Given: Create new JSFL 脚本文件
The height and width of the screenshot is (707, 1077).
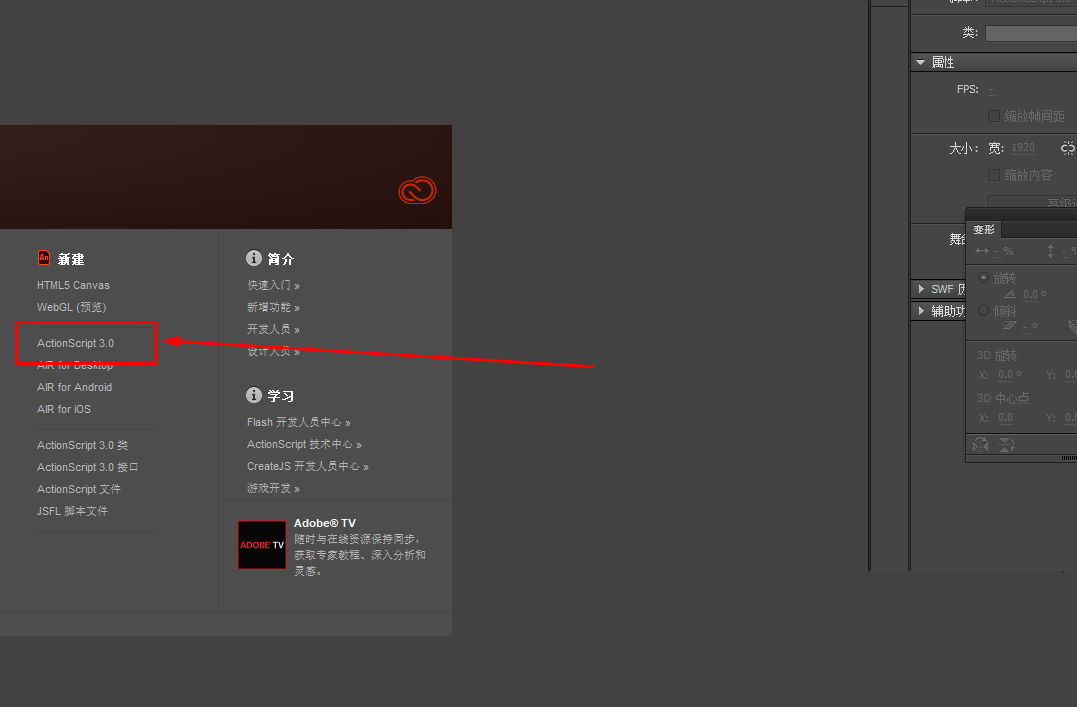Looking at the screenshot, I should pyautogui.click(x=72, y=511).
